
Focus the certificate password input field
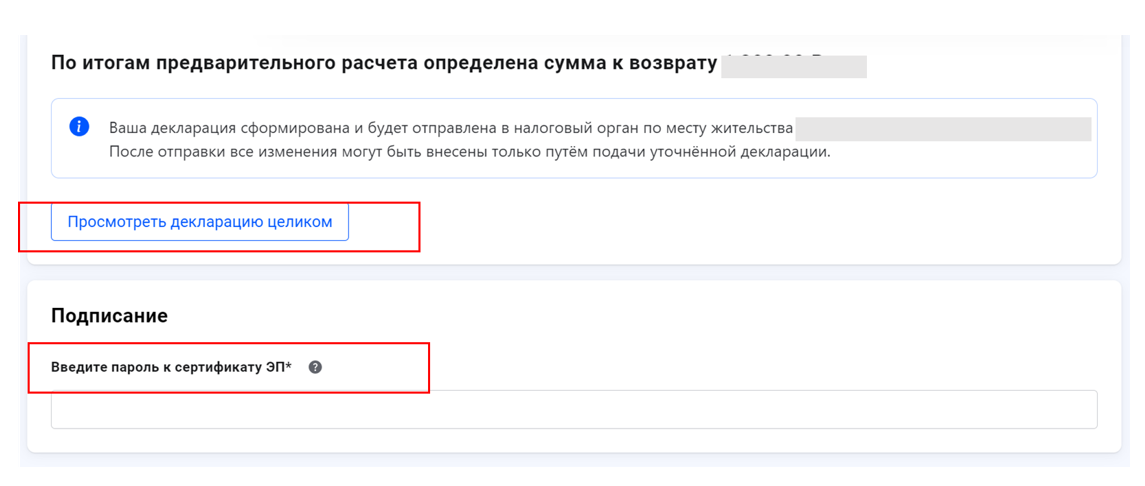(x=573, y=409)
